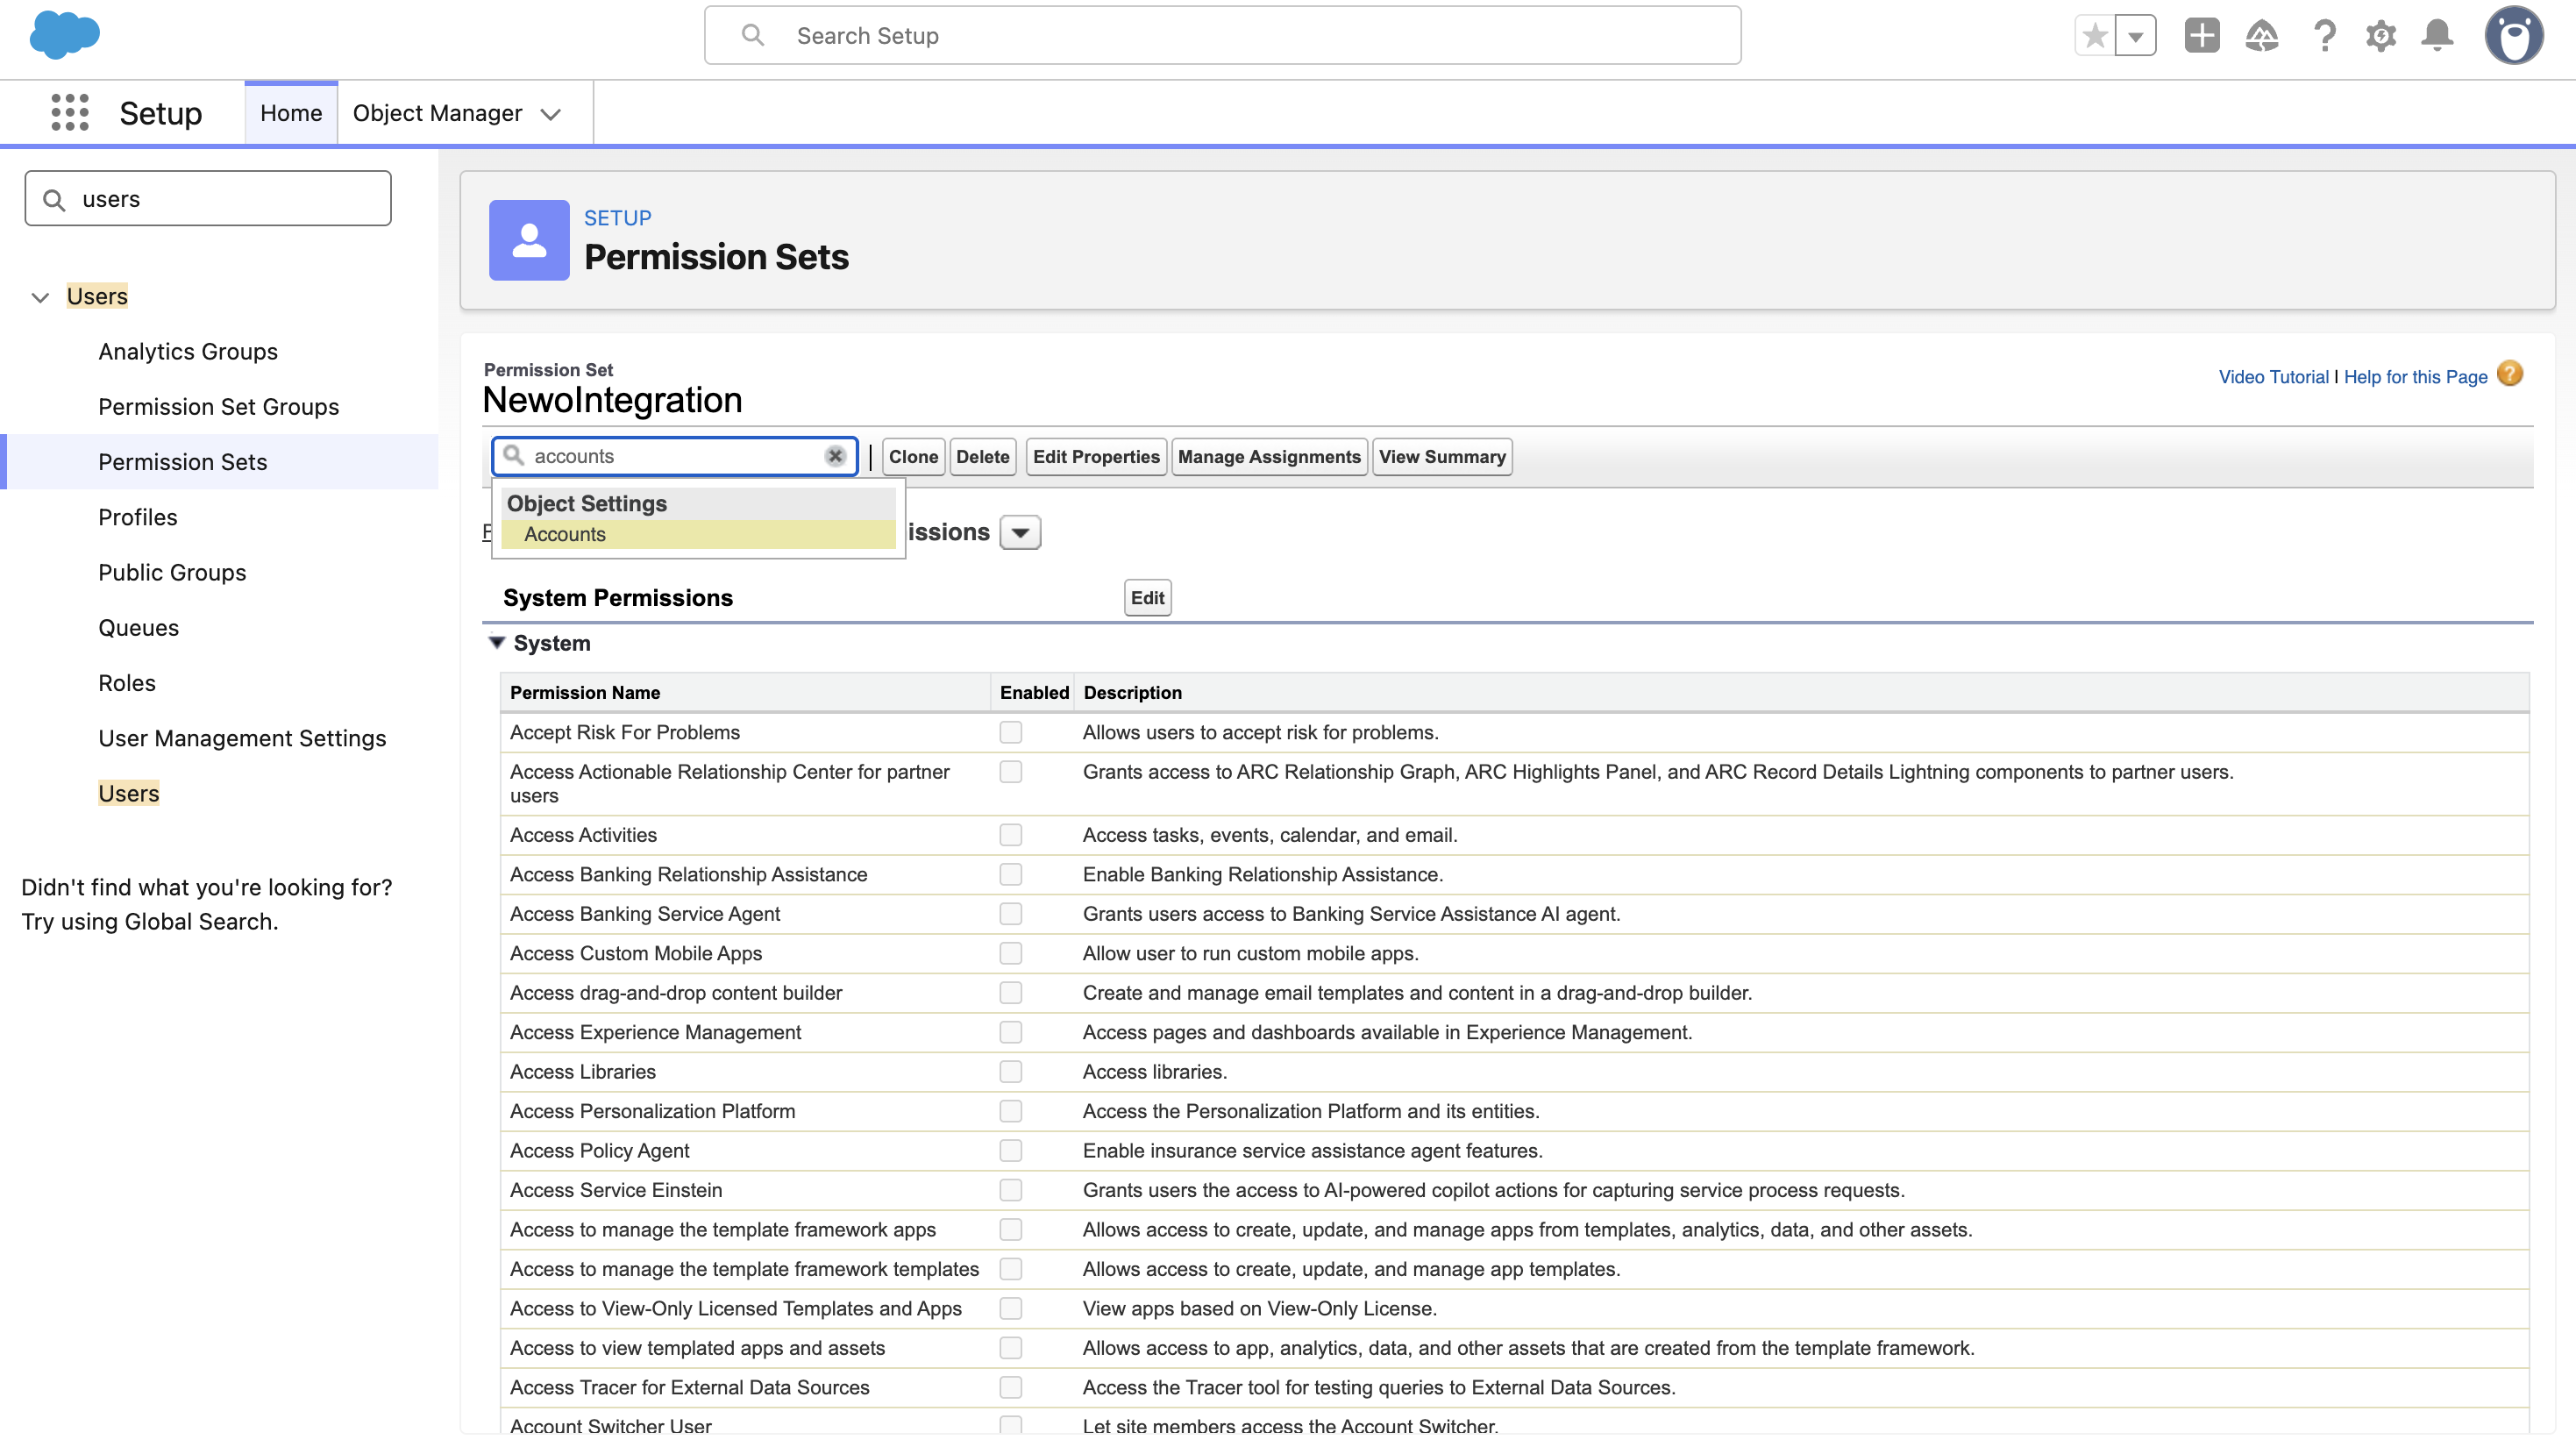The image size is (2576, 1454).
Task: Open the global actions plus icon
Action: coord(2202,36)
